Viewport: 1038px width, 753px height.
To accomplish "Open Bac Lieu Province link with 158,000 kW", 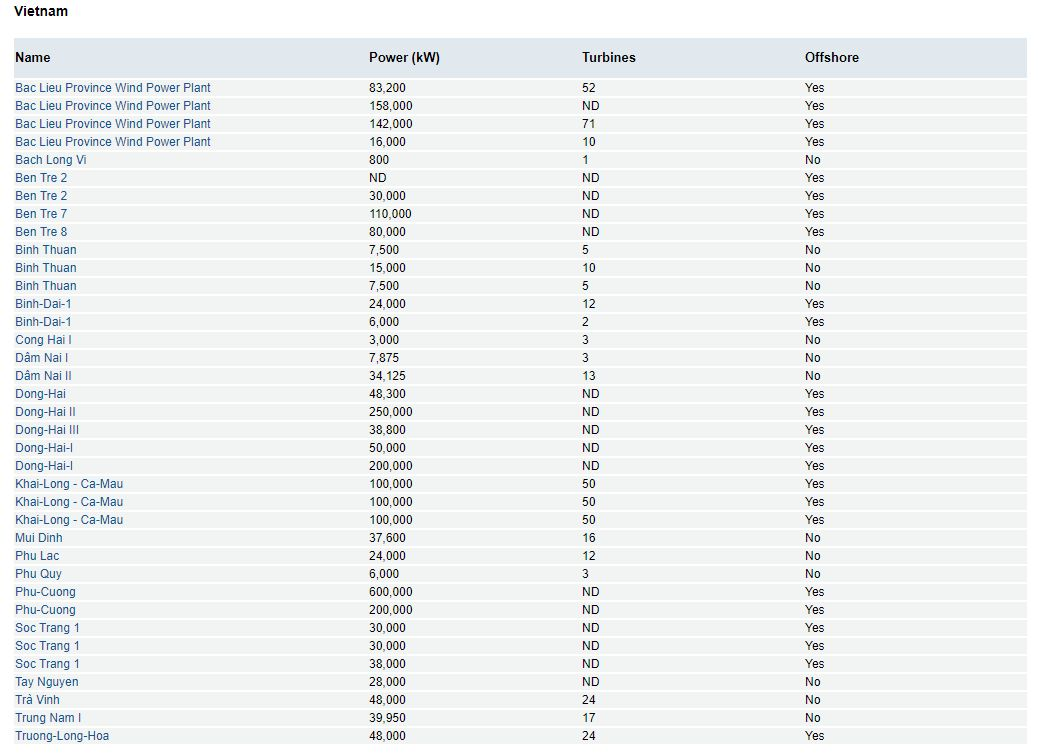I will [113, 105].
